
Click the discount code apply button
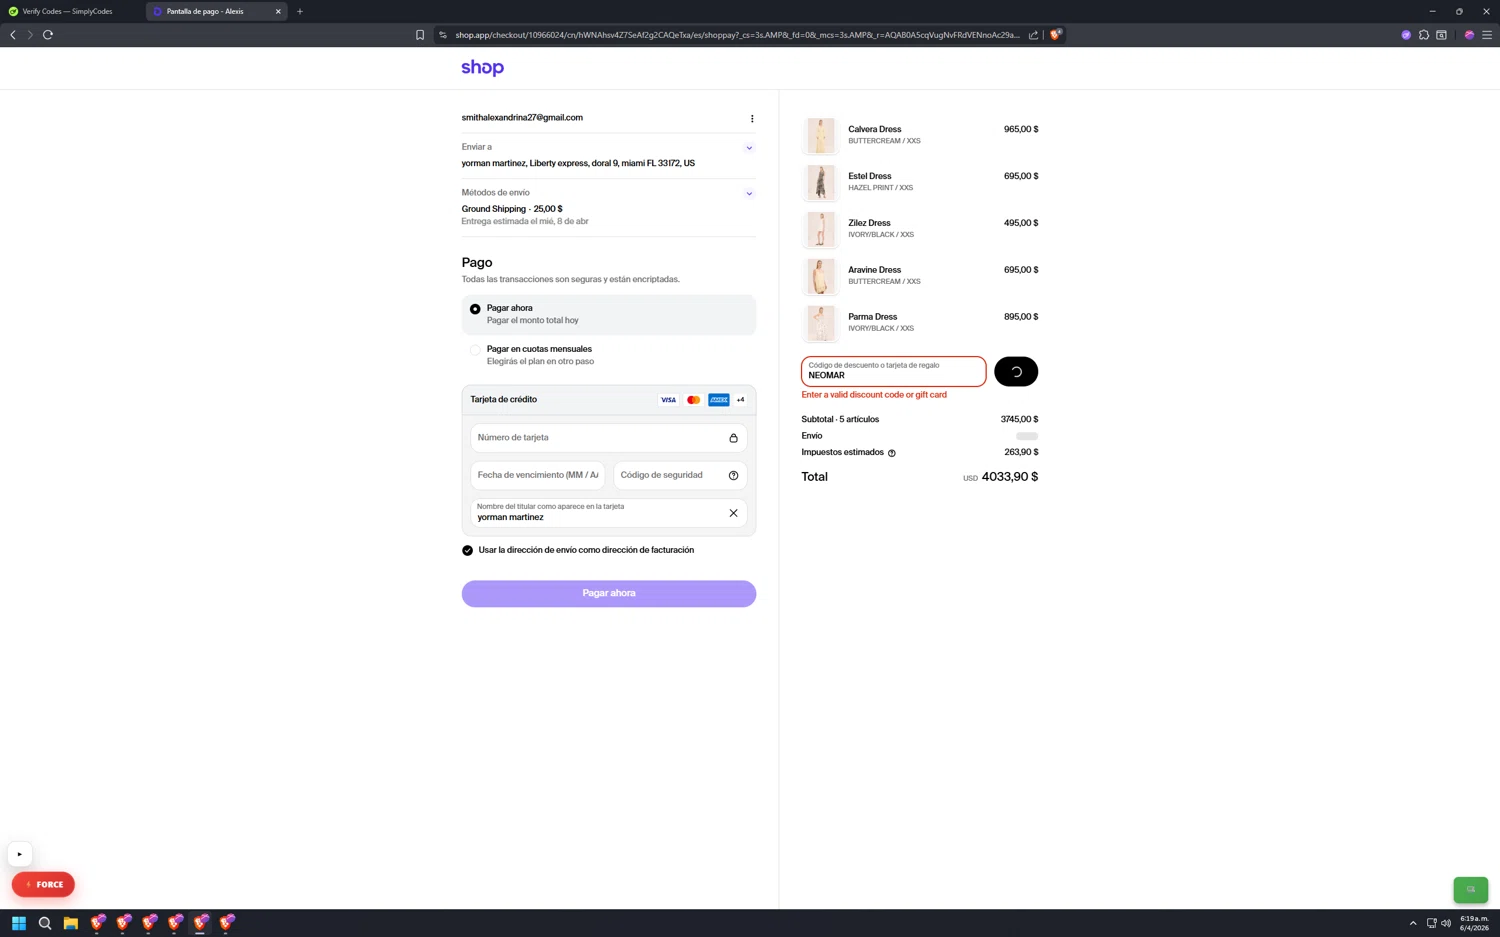coord(1016,371)
